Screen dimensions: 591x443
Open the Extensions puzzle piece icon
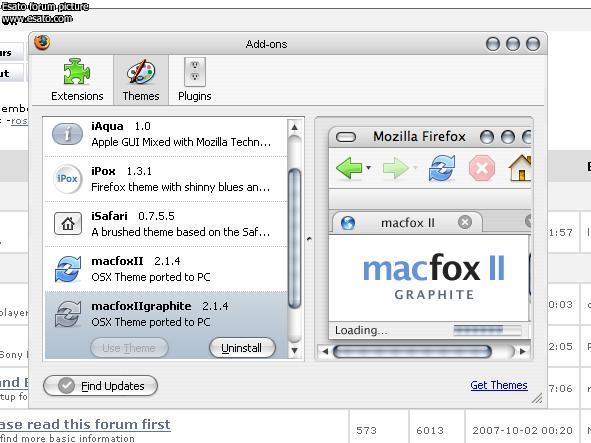click(77, 72)
